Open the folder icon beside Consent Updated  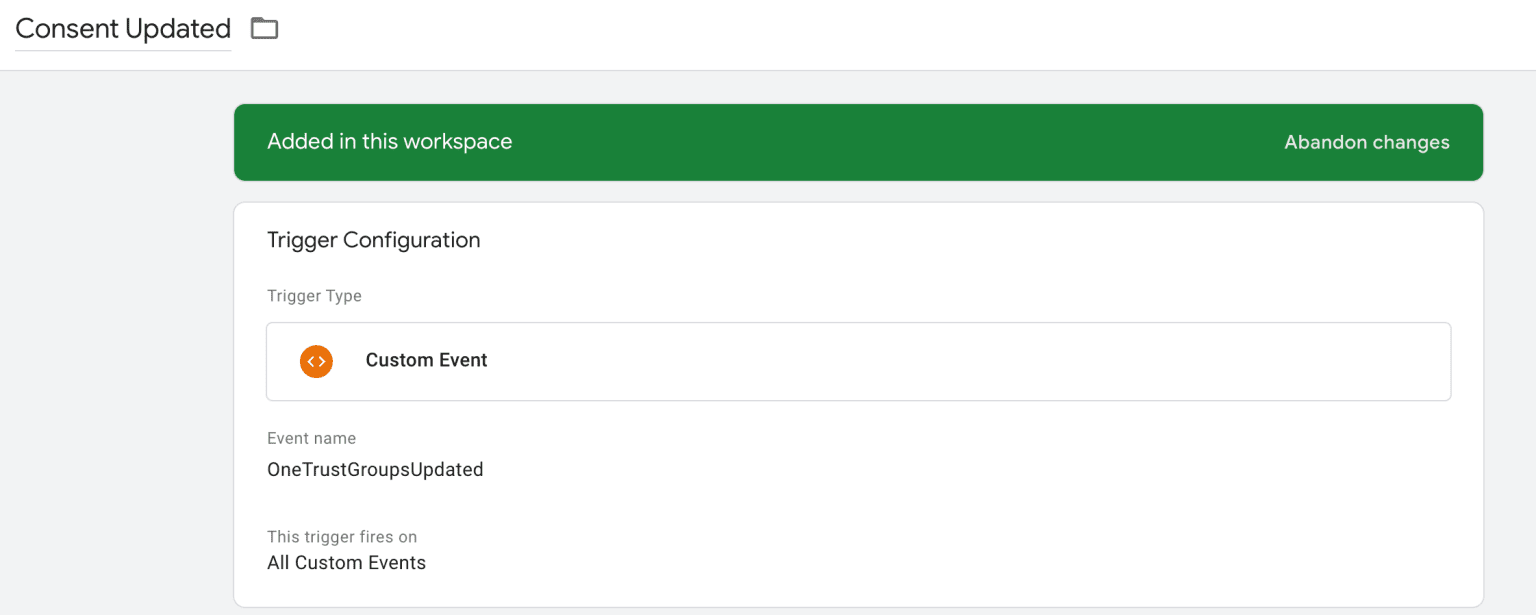[x=264, y=28]
